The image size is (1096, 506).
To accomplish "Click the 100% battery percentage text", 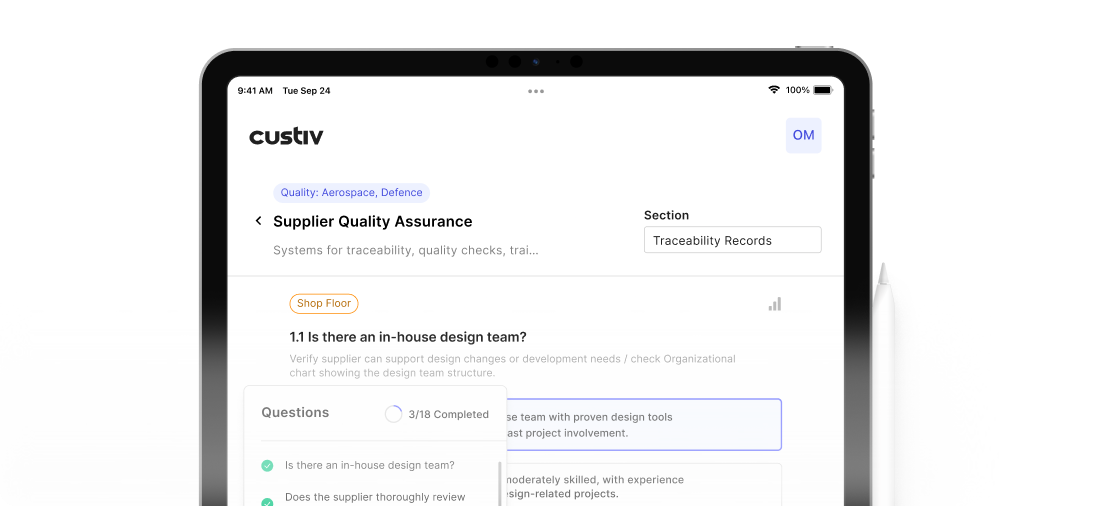I will coord(798,90).
